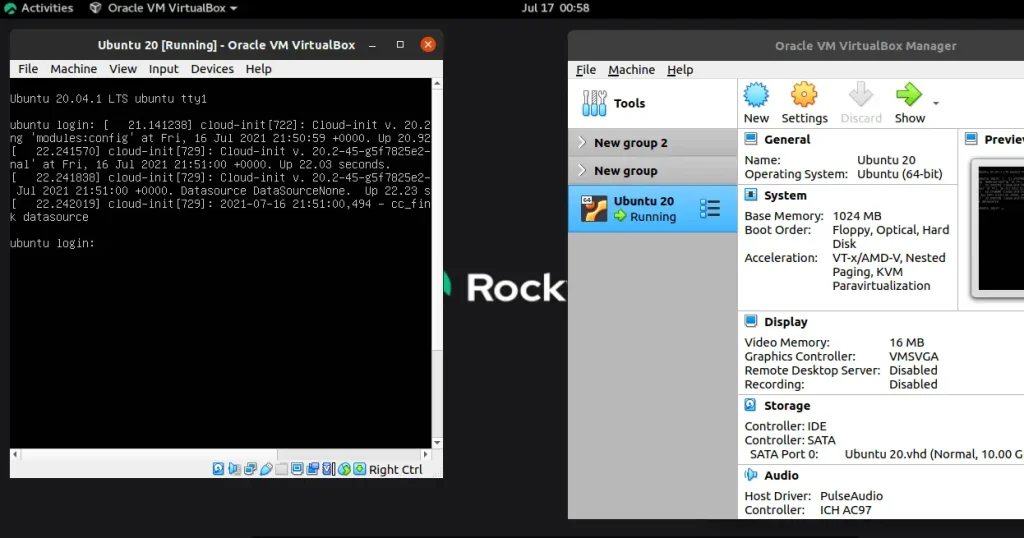Click the VM window scroll-up arrow

tap(437, 84)
